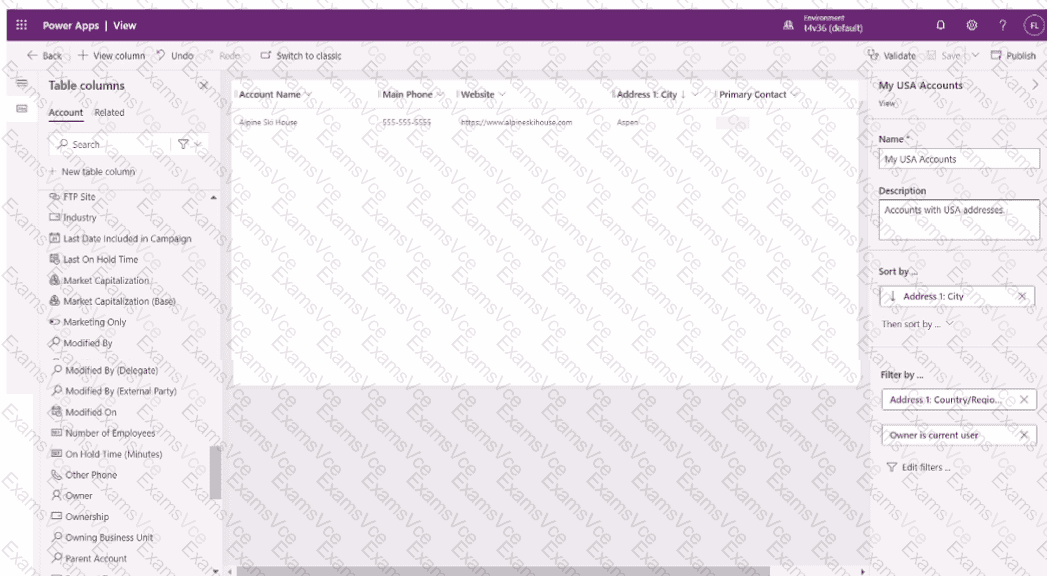Screen dimensions: 1047x576
Task: Open the app launcher waffle icon
Action: 22,25
